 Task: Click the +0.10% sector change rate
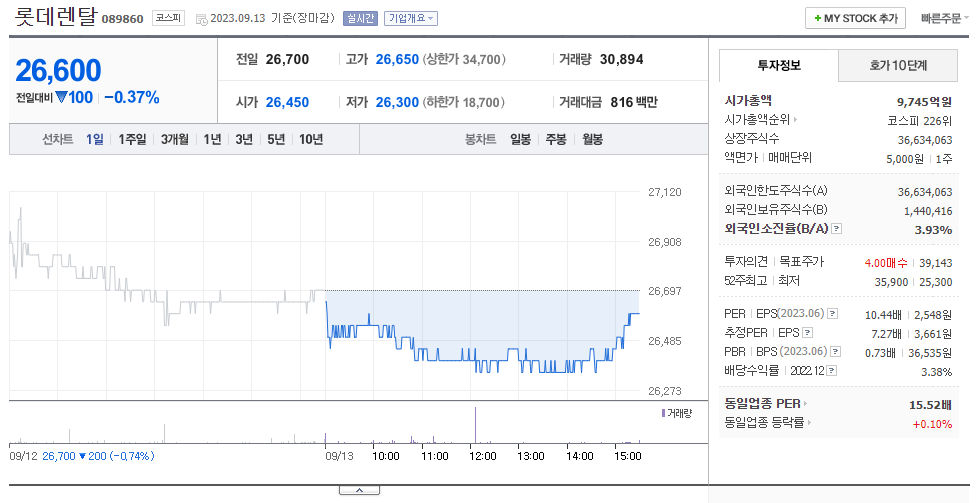(932, 424)
